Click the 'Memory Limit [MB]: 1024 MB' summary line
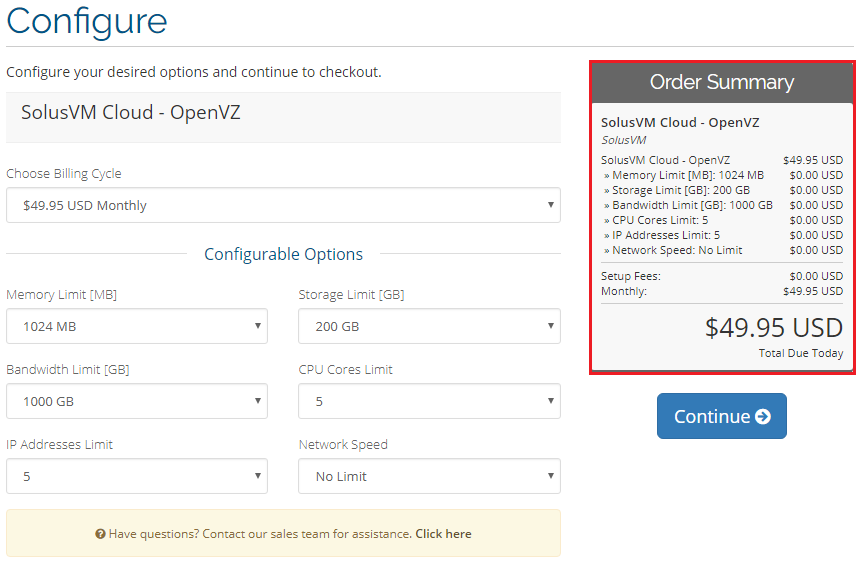The width and height of the screenshot is (866, 582). point(722,175)
